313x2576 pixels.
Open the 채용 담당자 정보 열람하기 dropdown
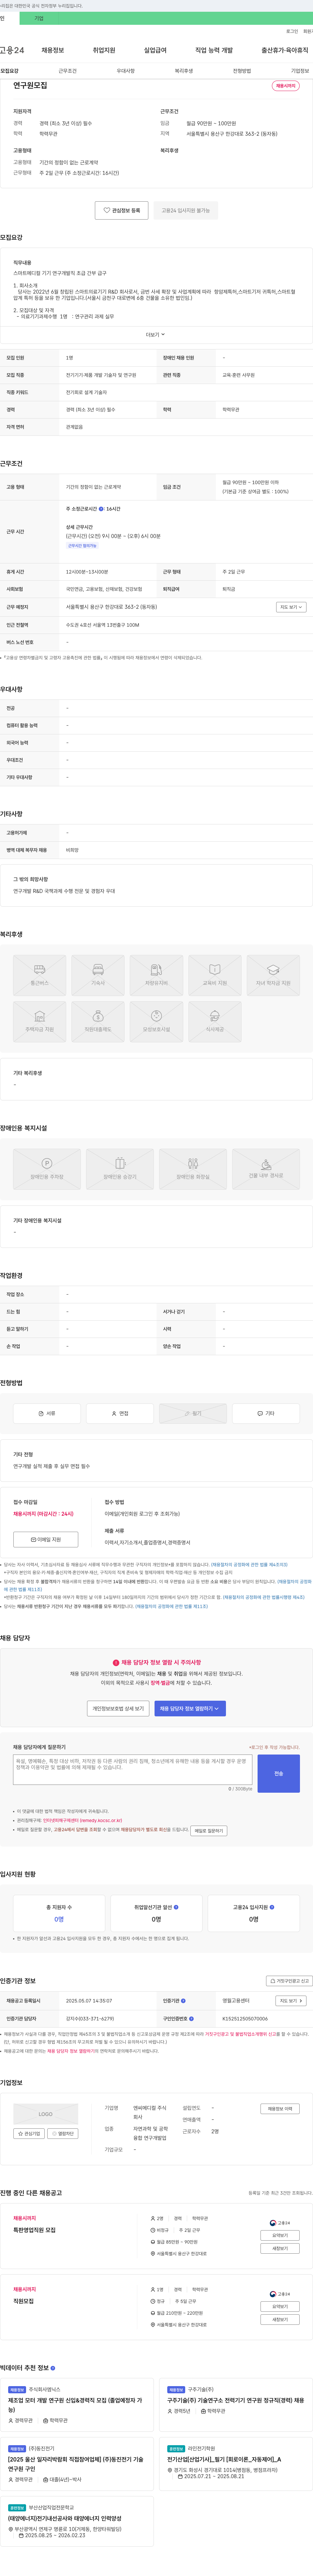(190, 1709)
